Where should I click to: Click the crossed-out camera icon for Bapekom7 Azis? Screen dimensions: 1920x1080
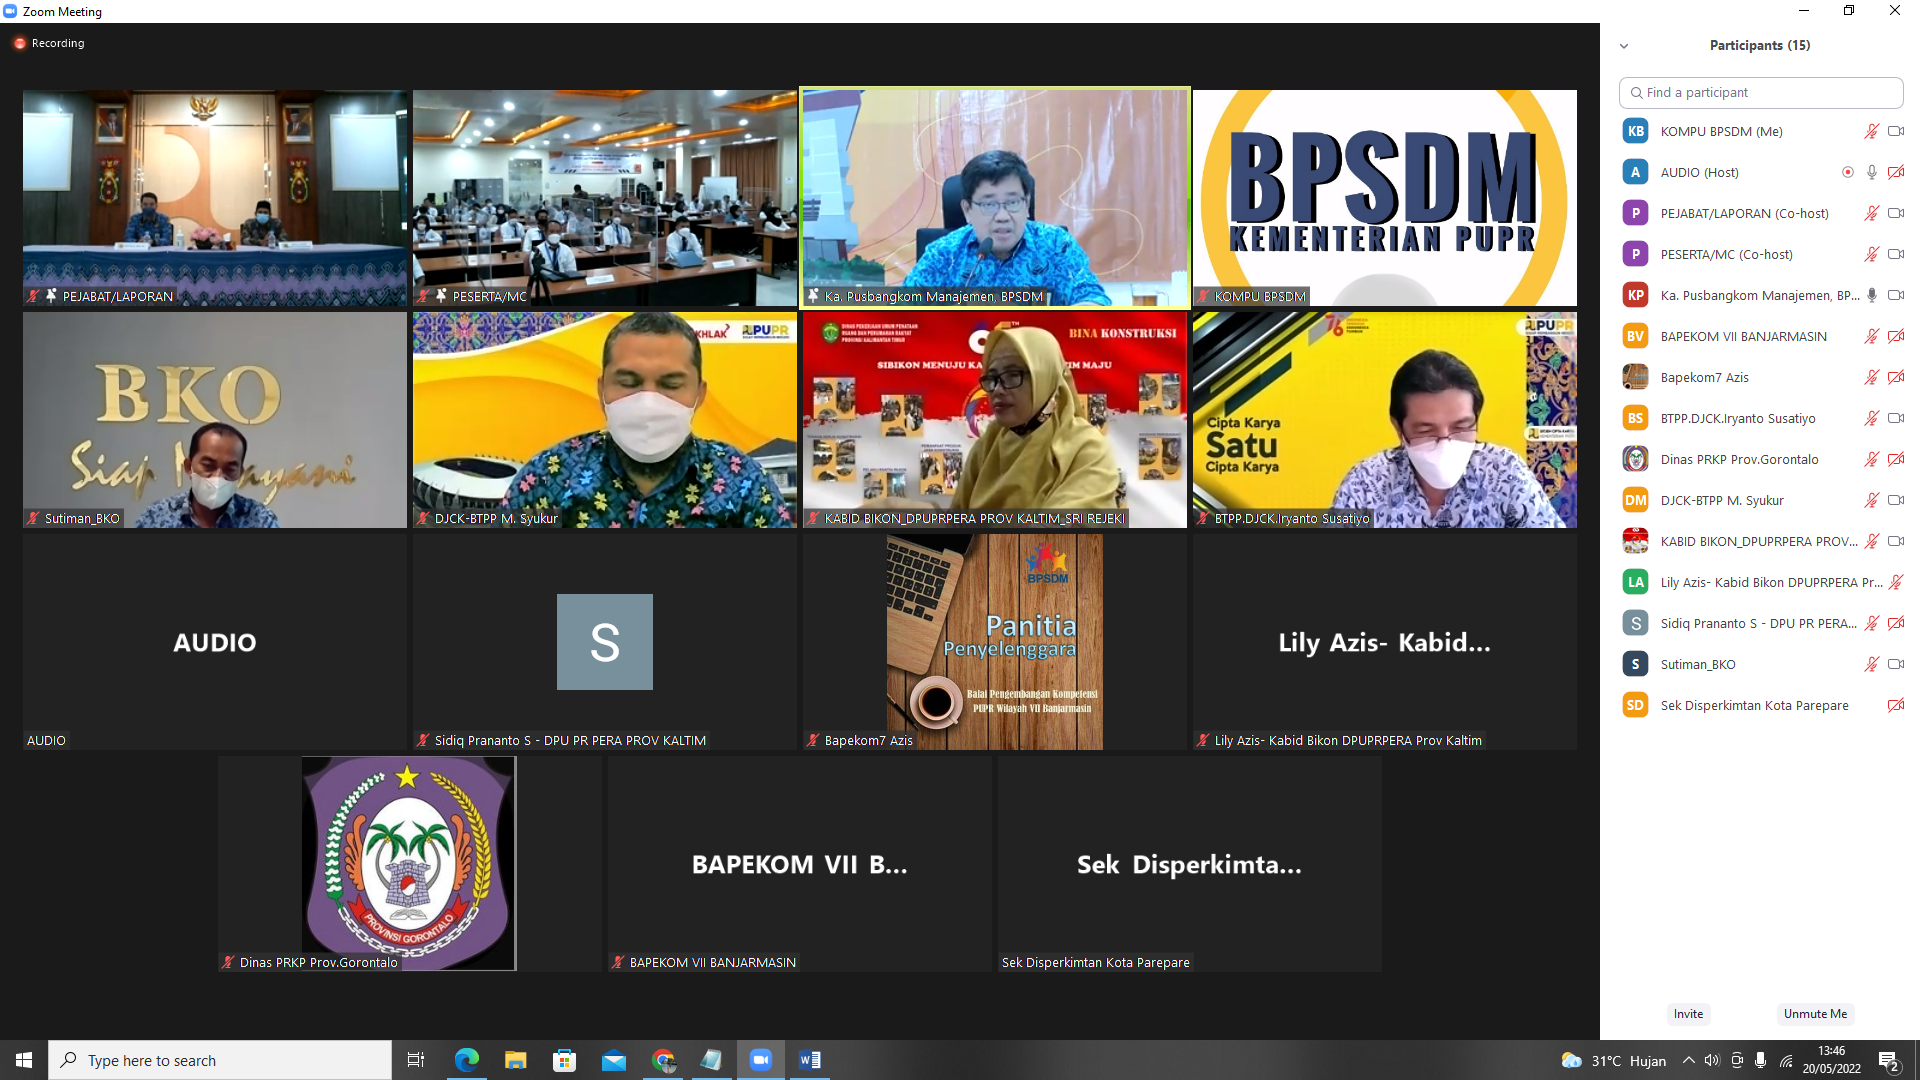pyautogui.click(x=1896, y=377)
